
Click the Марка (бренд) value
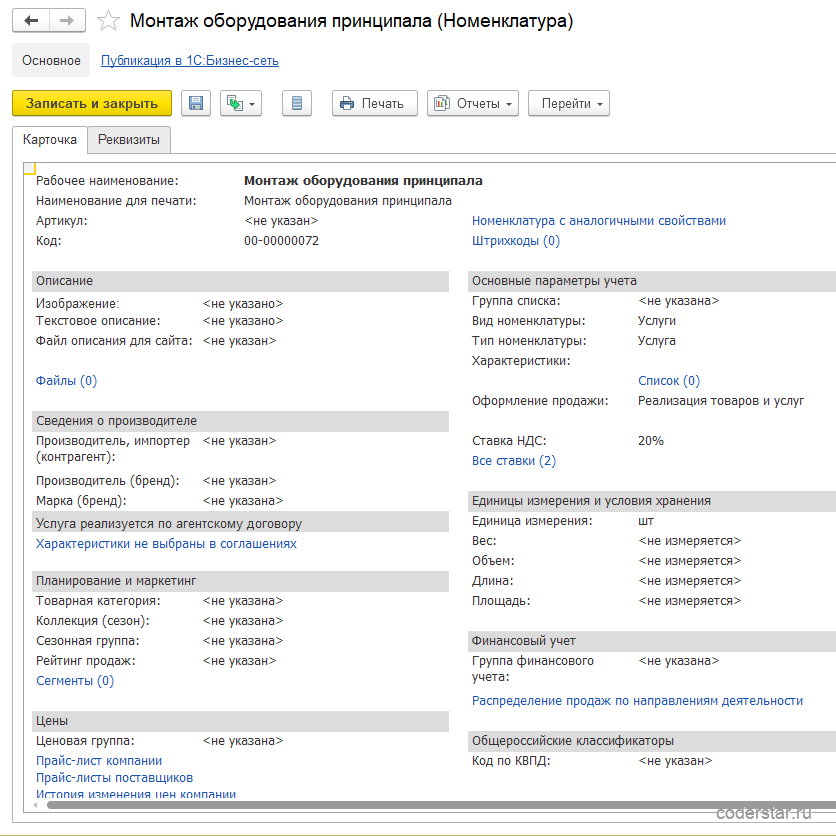point(243,501)
